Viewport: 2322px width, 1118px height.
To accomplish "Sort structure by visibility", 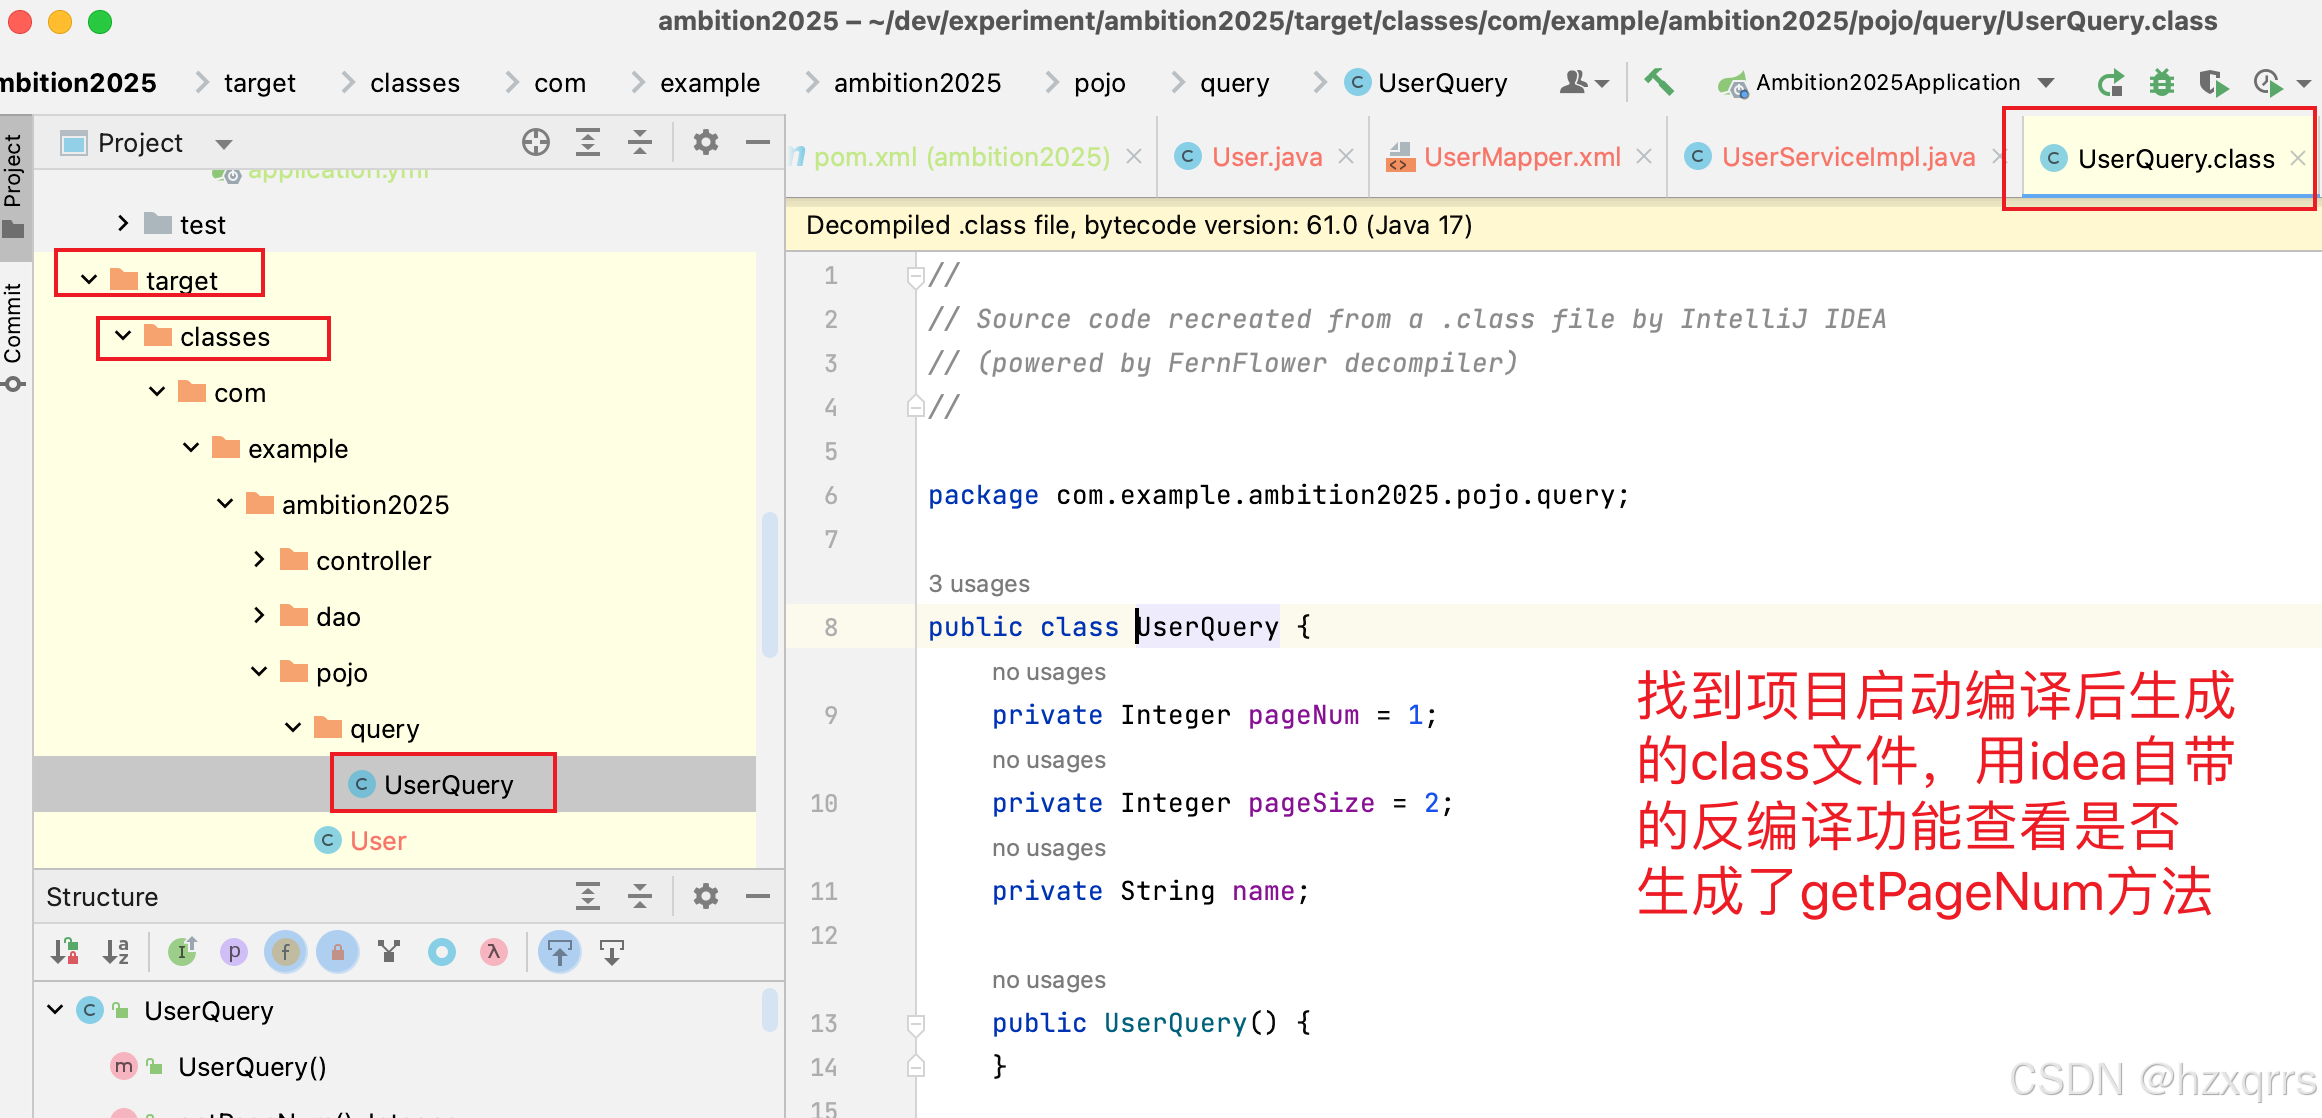I will point(66,952).
